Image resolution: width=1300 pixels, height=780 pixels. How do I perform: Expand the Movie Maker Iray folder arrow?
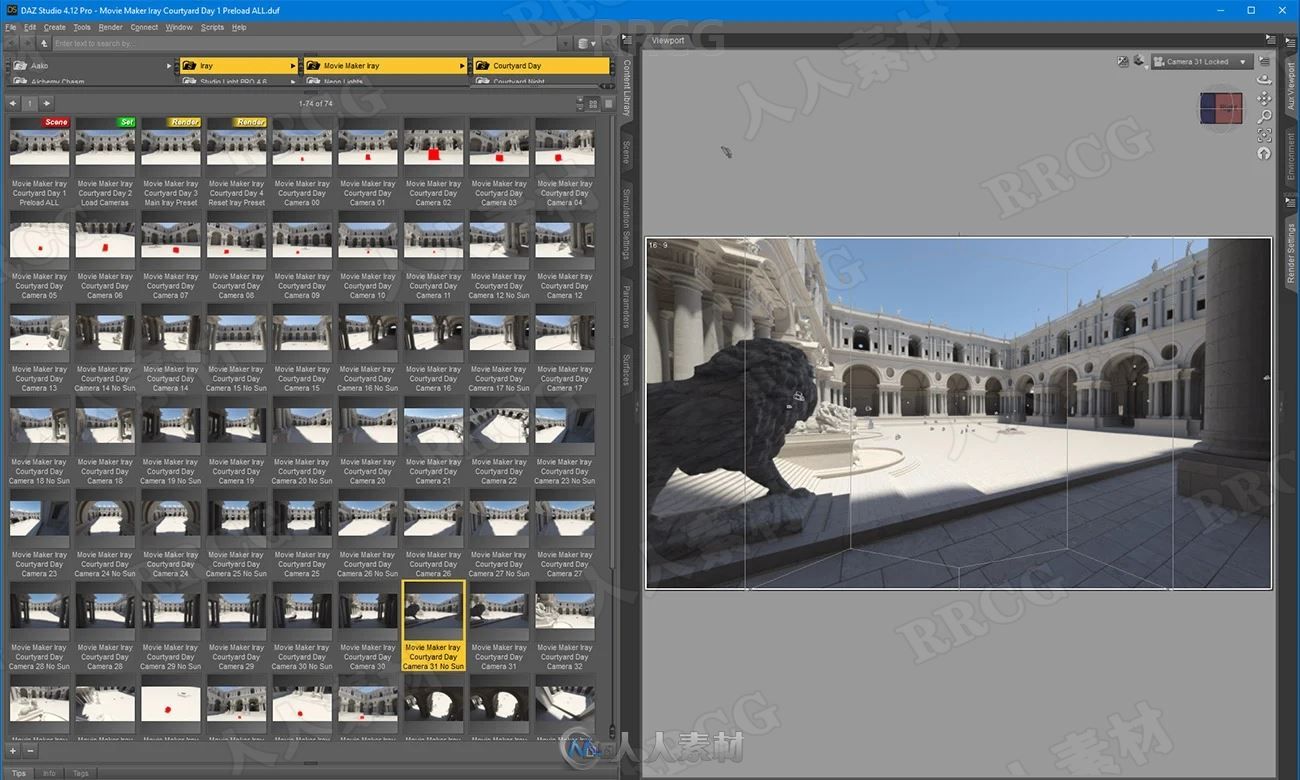click(x=462, y=66)
